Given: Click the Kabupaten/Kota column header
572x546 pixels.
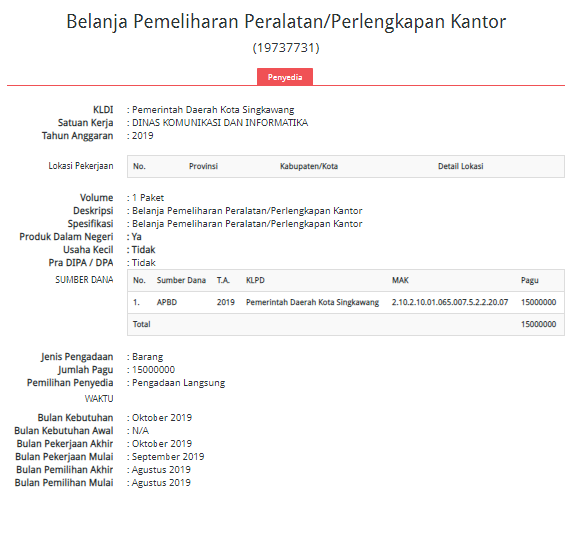Looking at the screenshot, I should pos(309,166).
